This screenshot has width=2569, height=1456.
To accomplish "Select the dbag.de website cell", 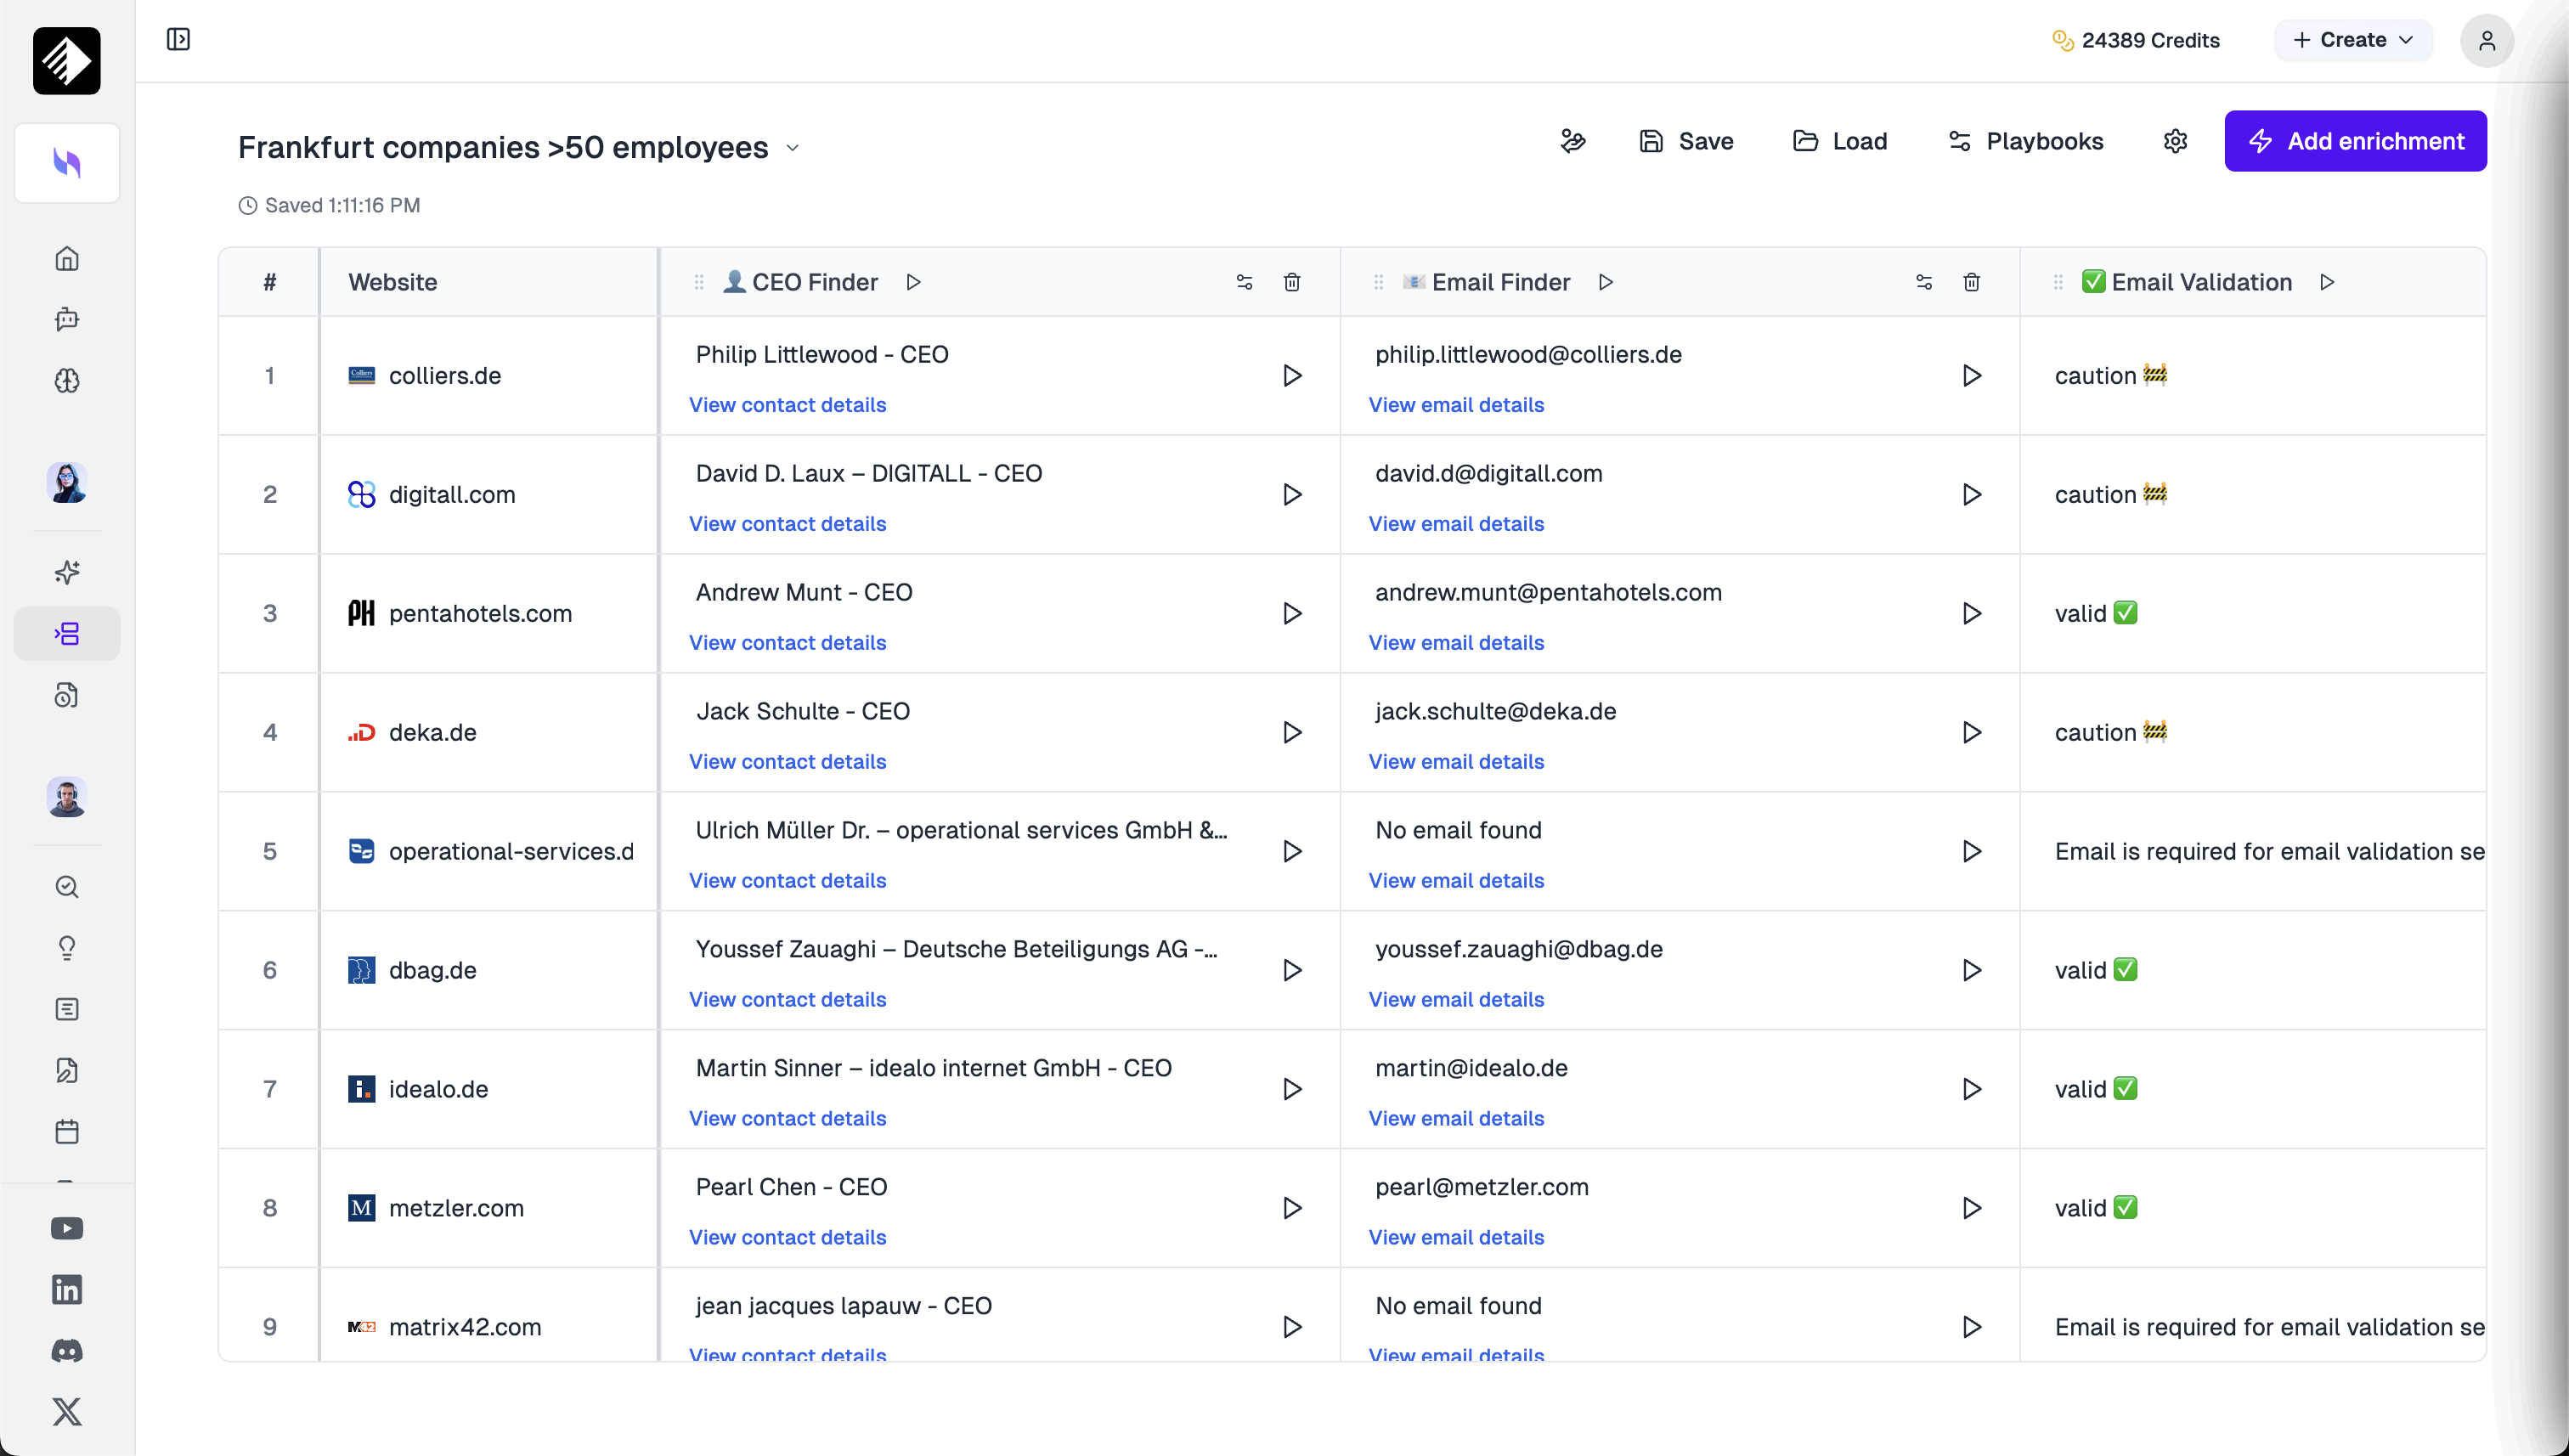I will coord(489,971).
